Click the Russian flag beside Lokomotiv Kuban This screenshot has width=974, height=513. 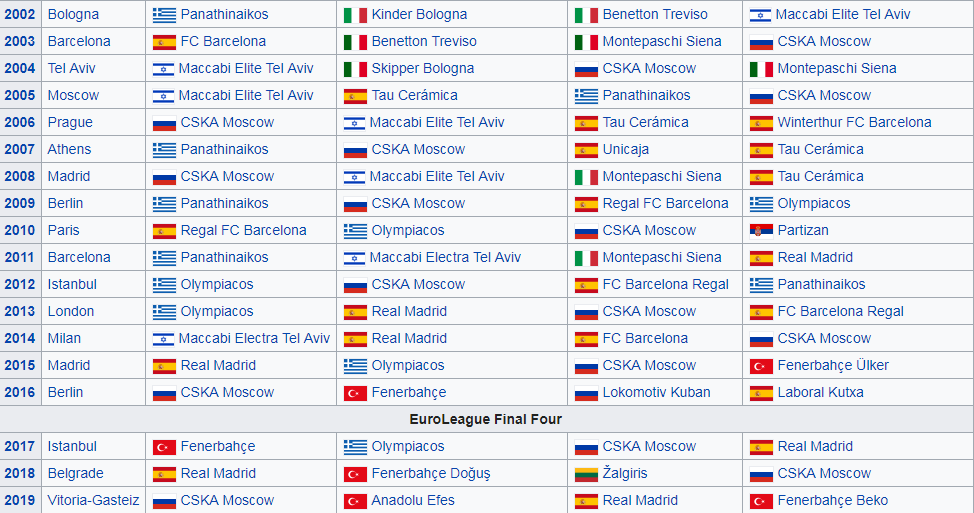click(x=586, y=392)
